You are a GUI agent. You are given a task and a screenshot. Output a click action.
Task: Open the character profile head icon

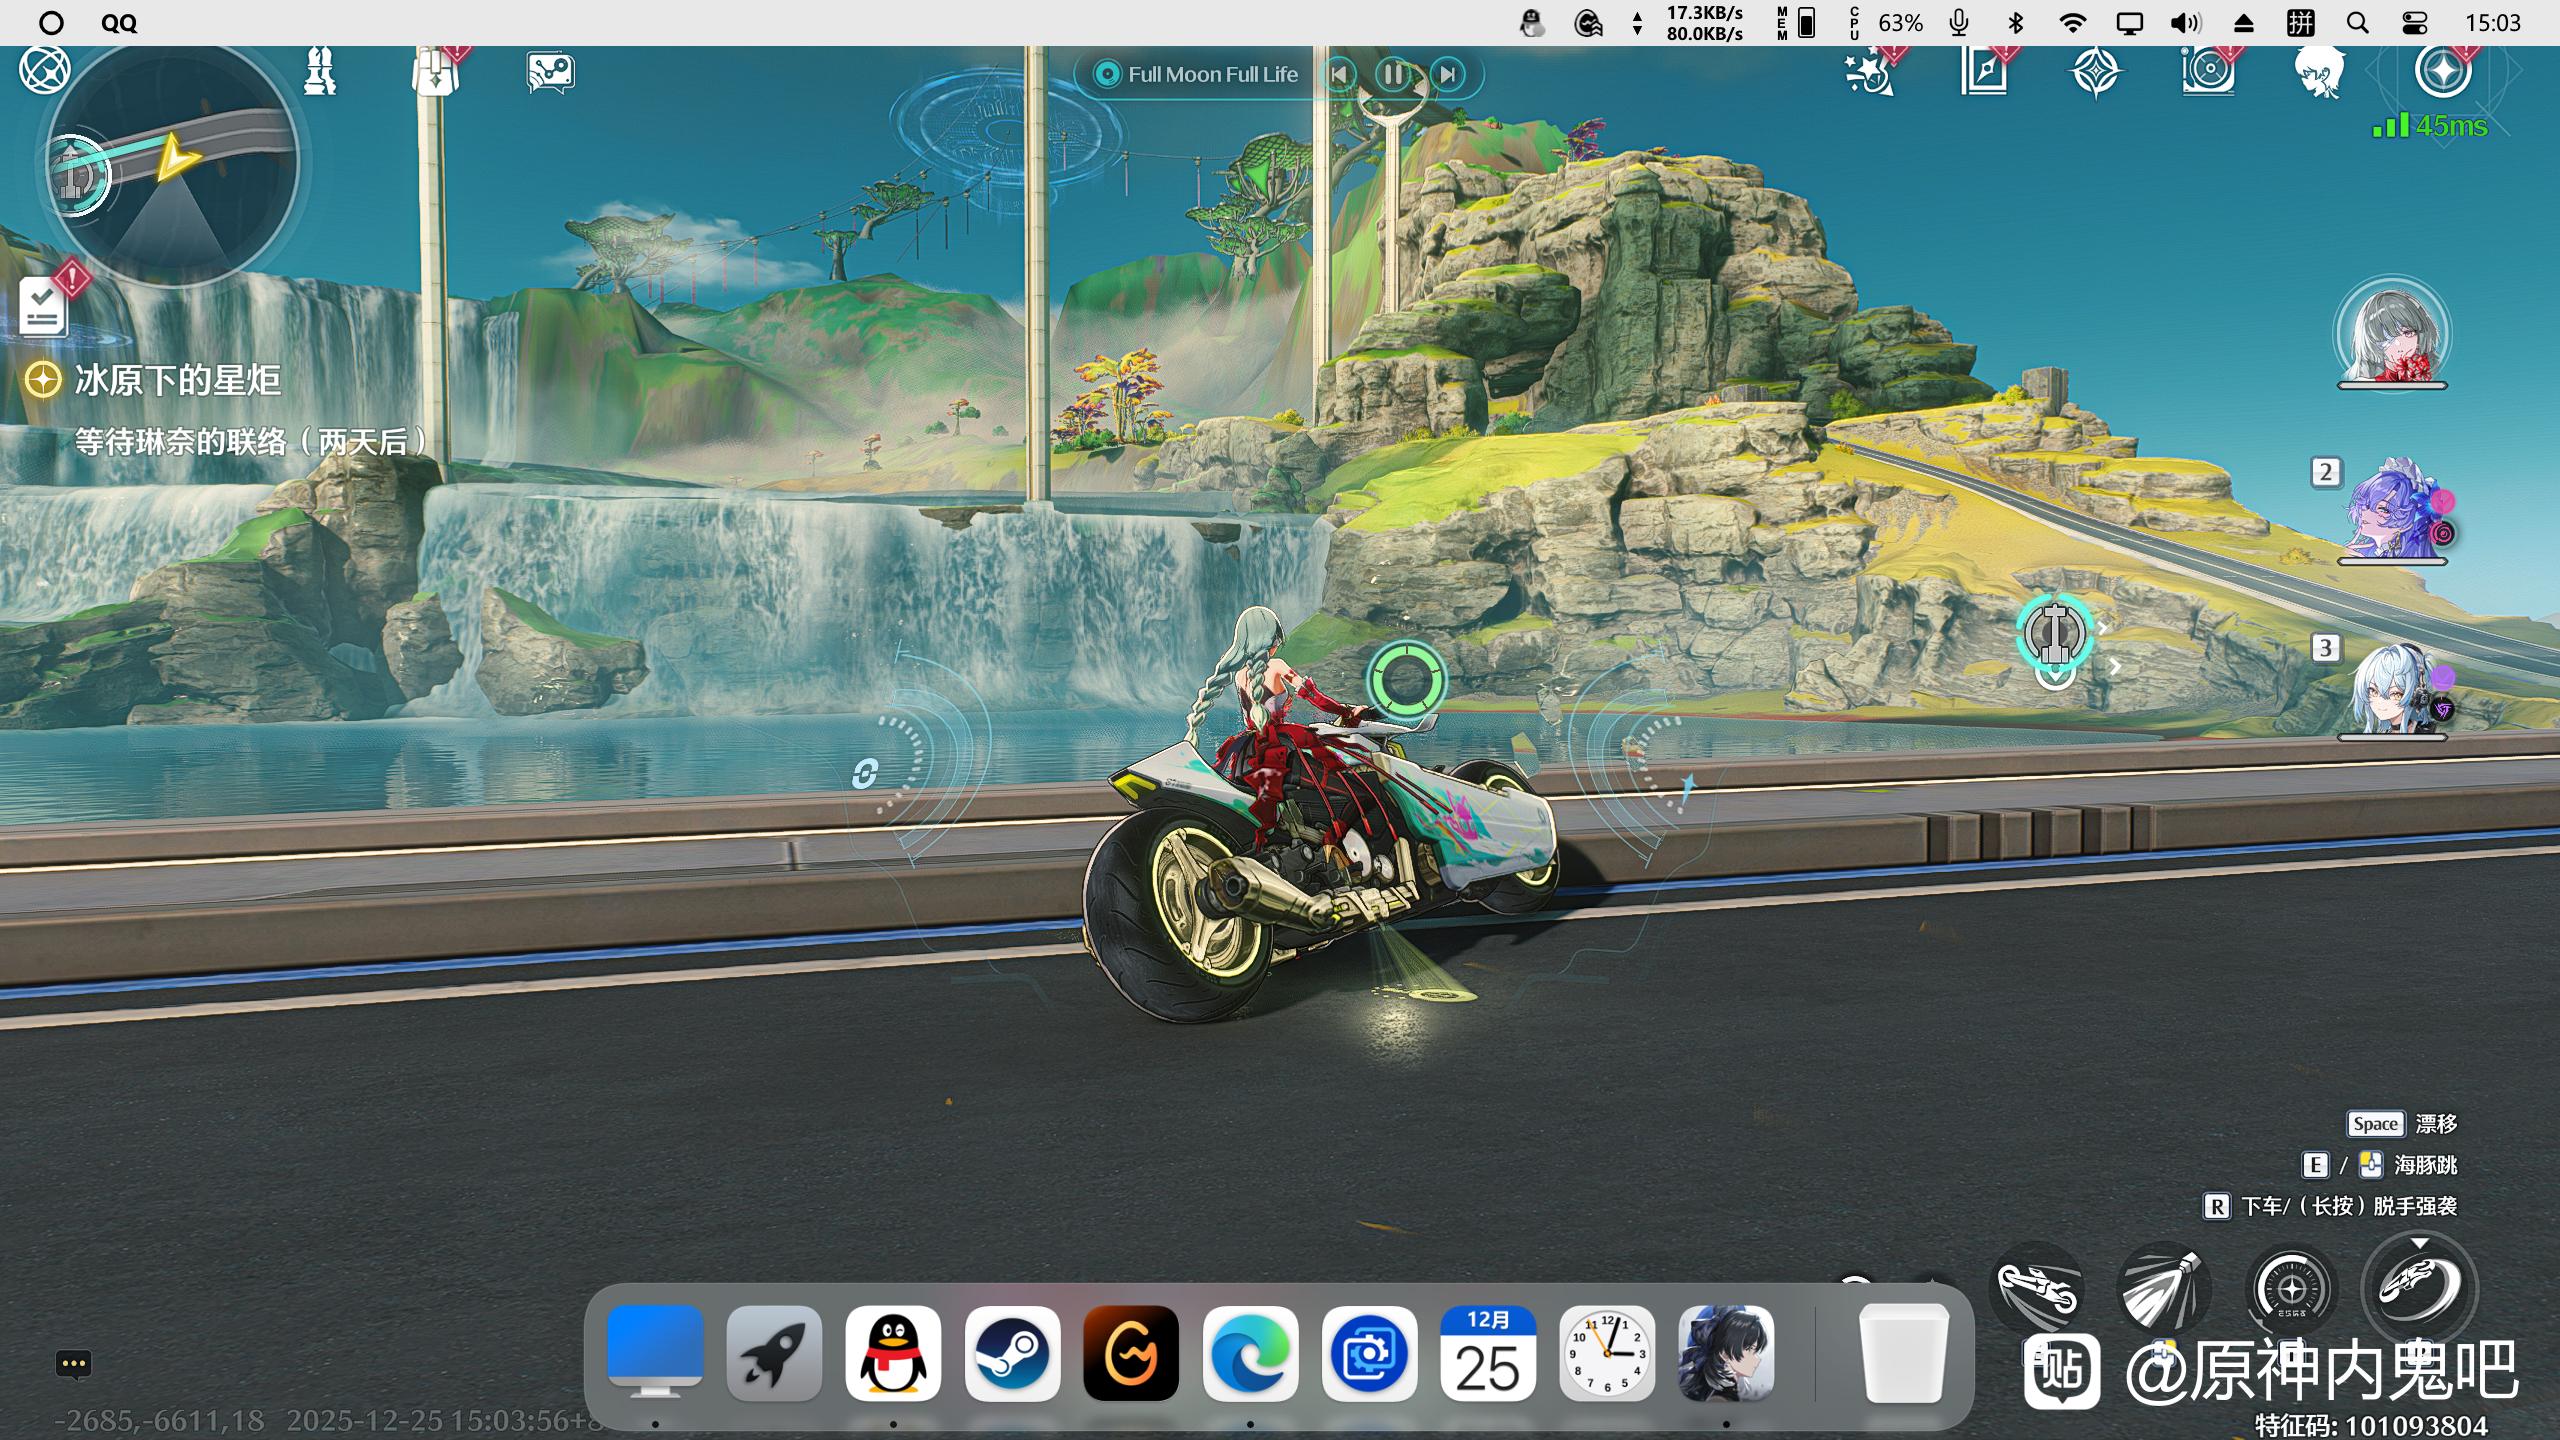click(x=2320, y=73)
